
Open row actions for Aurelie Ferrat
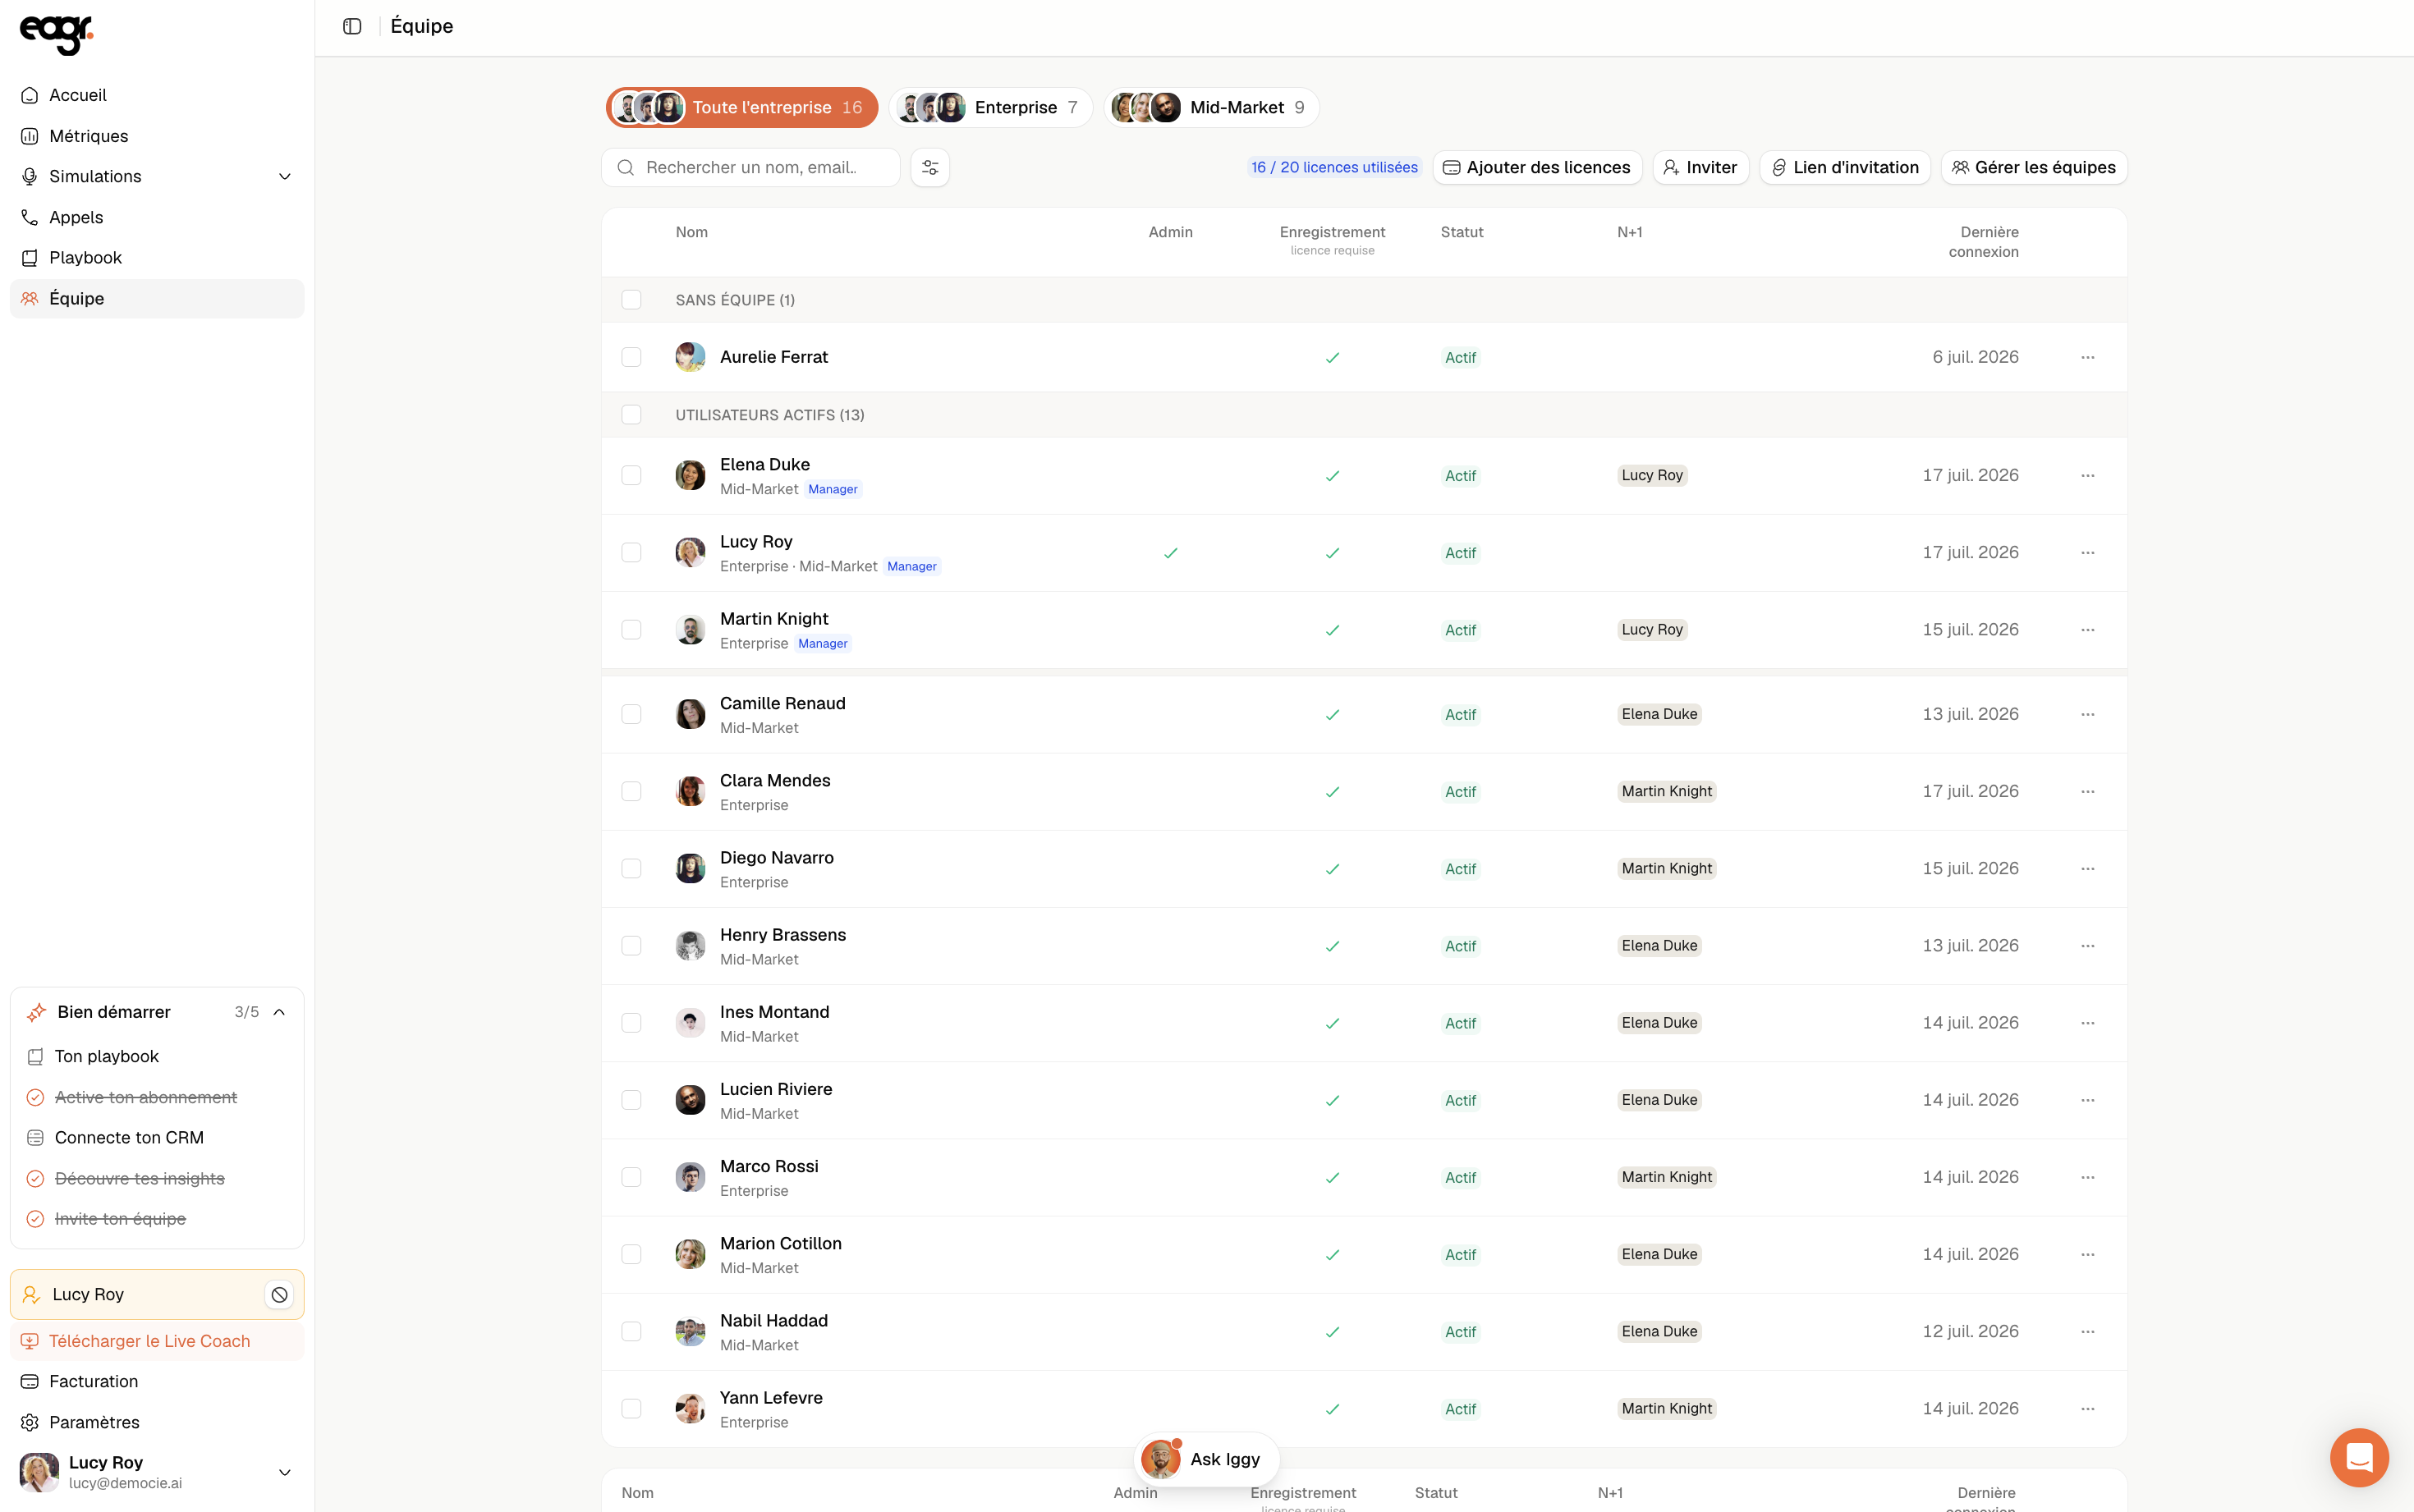click(2088, 357)
